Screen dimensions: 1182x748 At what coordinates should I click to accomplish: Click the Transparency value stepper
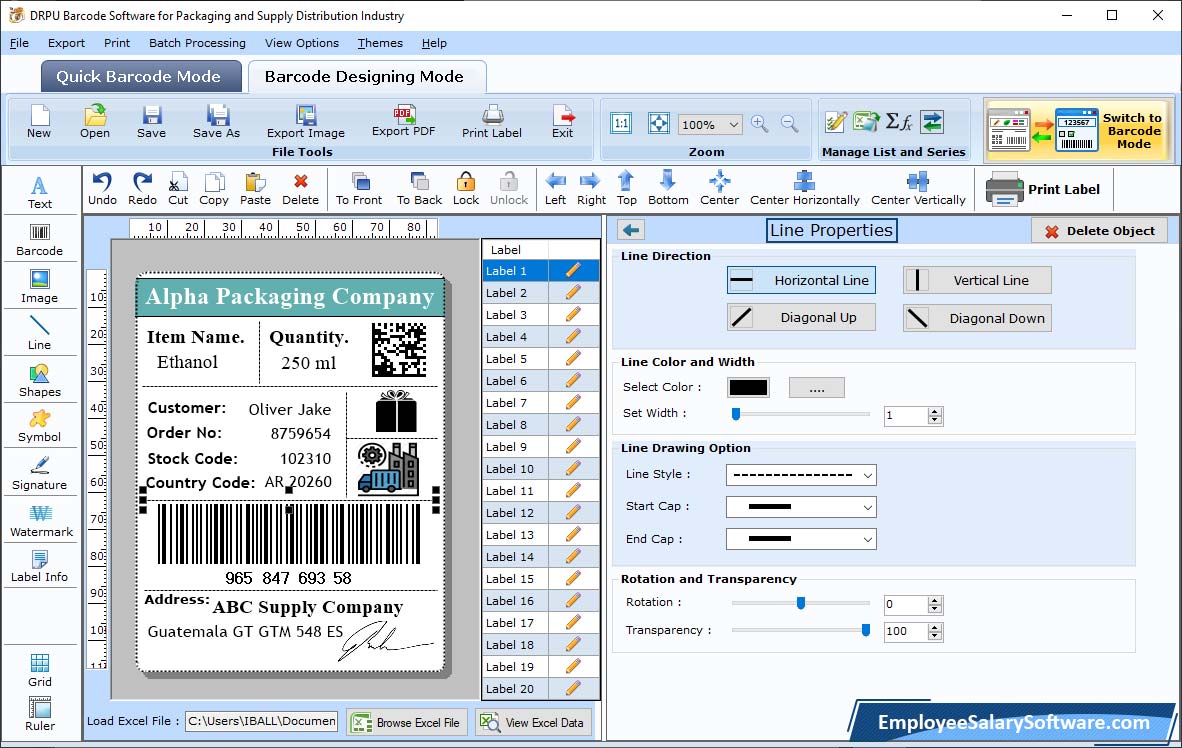click(935, 632)
